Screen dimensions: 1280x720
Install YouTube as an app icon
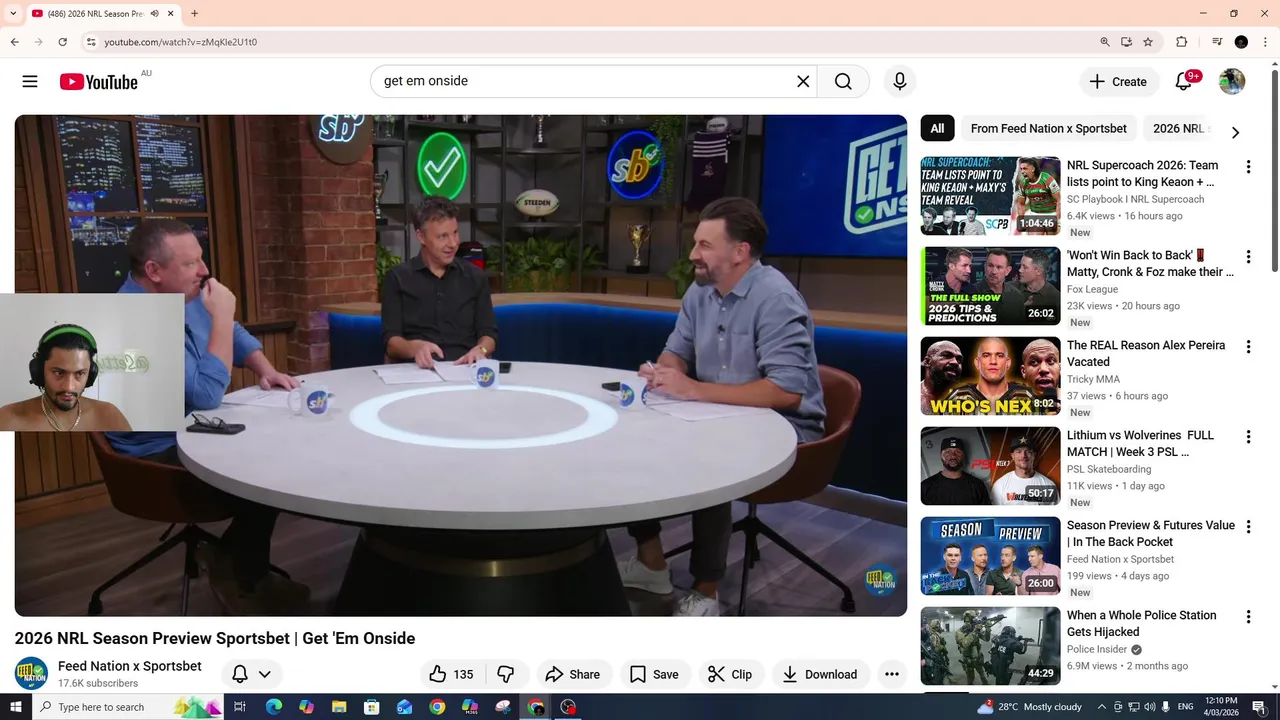(x=1126, y=42)
